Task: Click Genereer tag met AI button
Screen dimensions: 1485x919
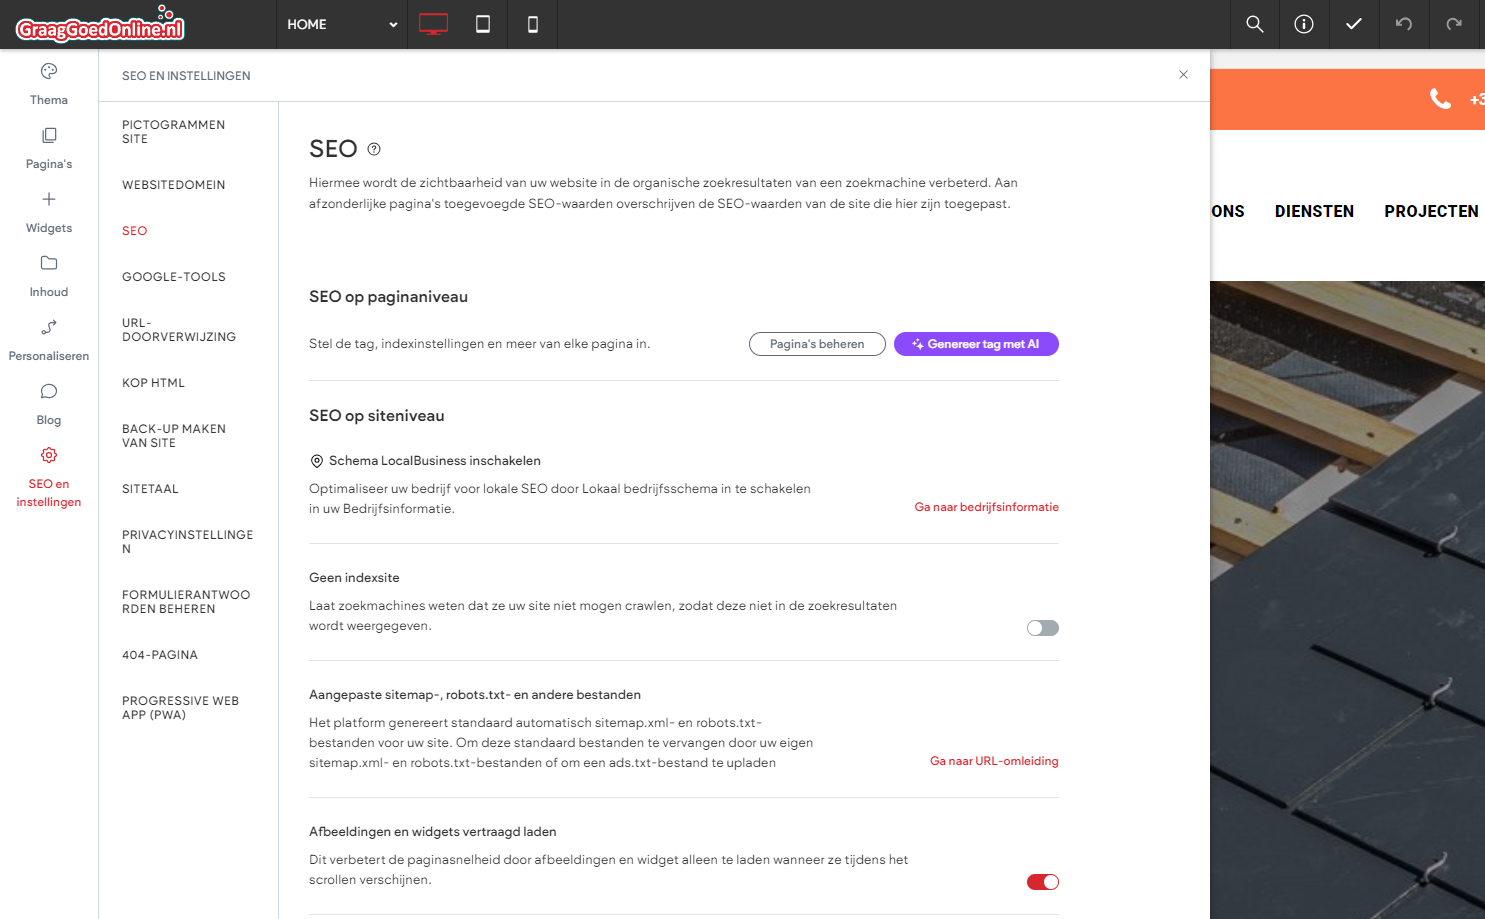Action: (x=976, y=344)
